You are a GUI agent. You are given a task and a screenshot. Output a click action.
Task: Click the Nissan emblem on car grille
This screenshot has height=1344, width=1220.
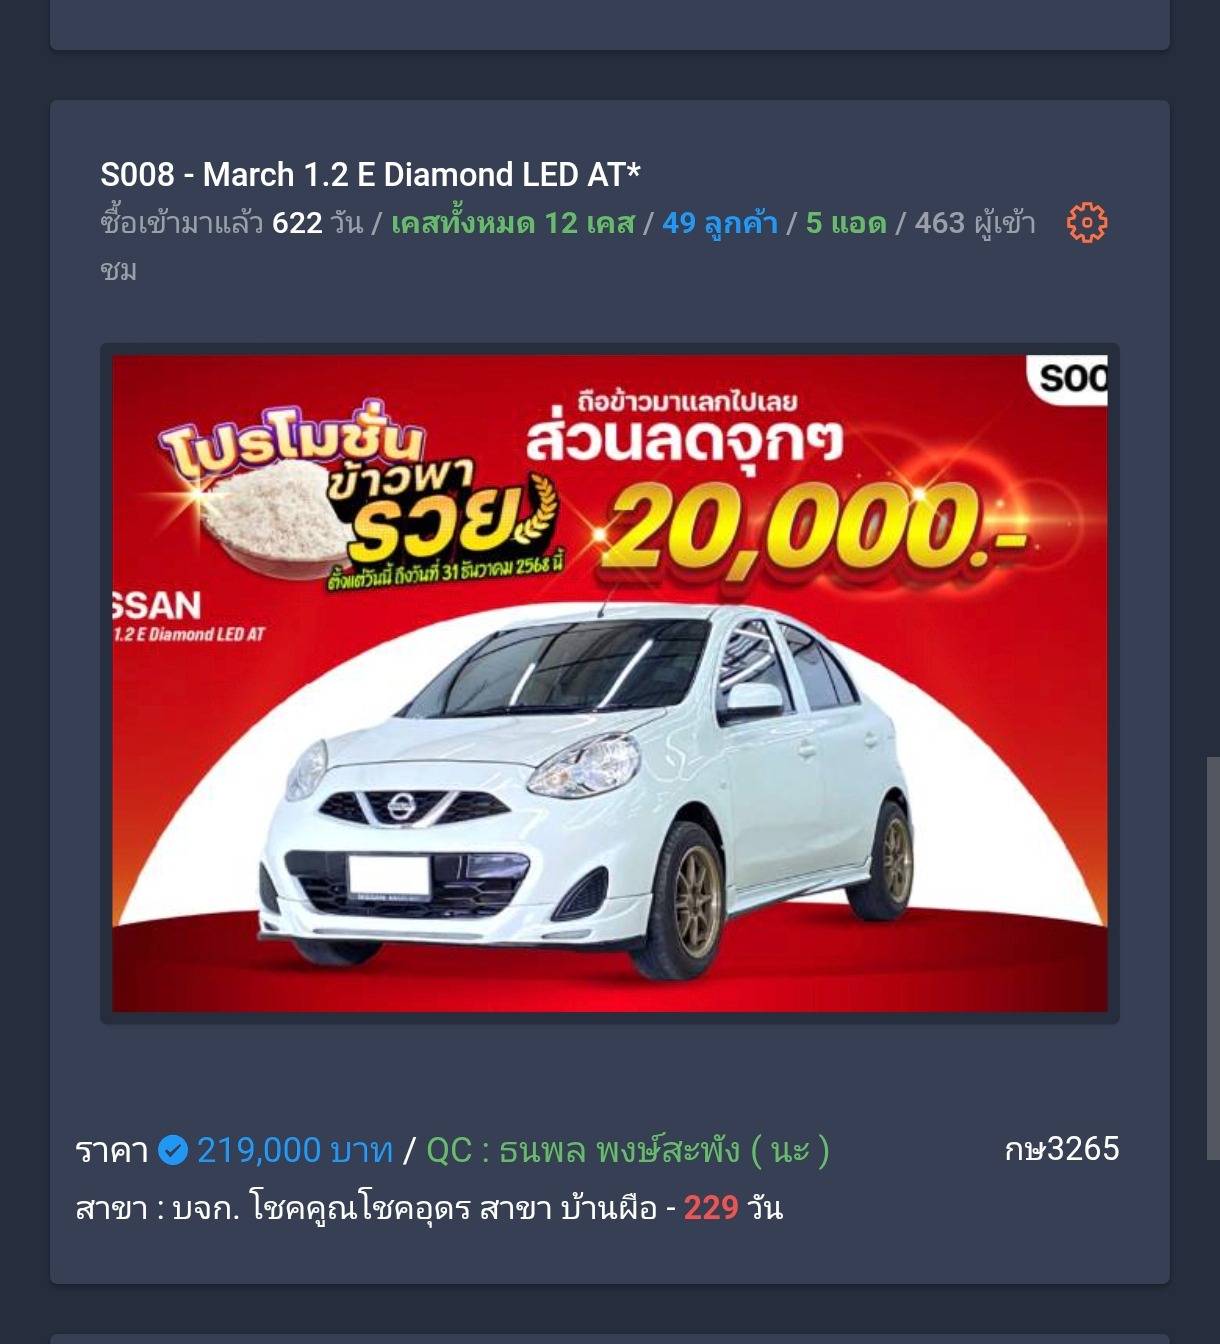(x=402, y=805)
